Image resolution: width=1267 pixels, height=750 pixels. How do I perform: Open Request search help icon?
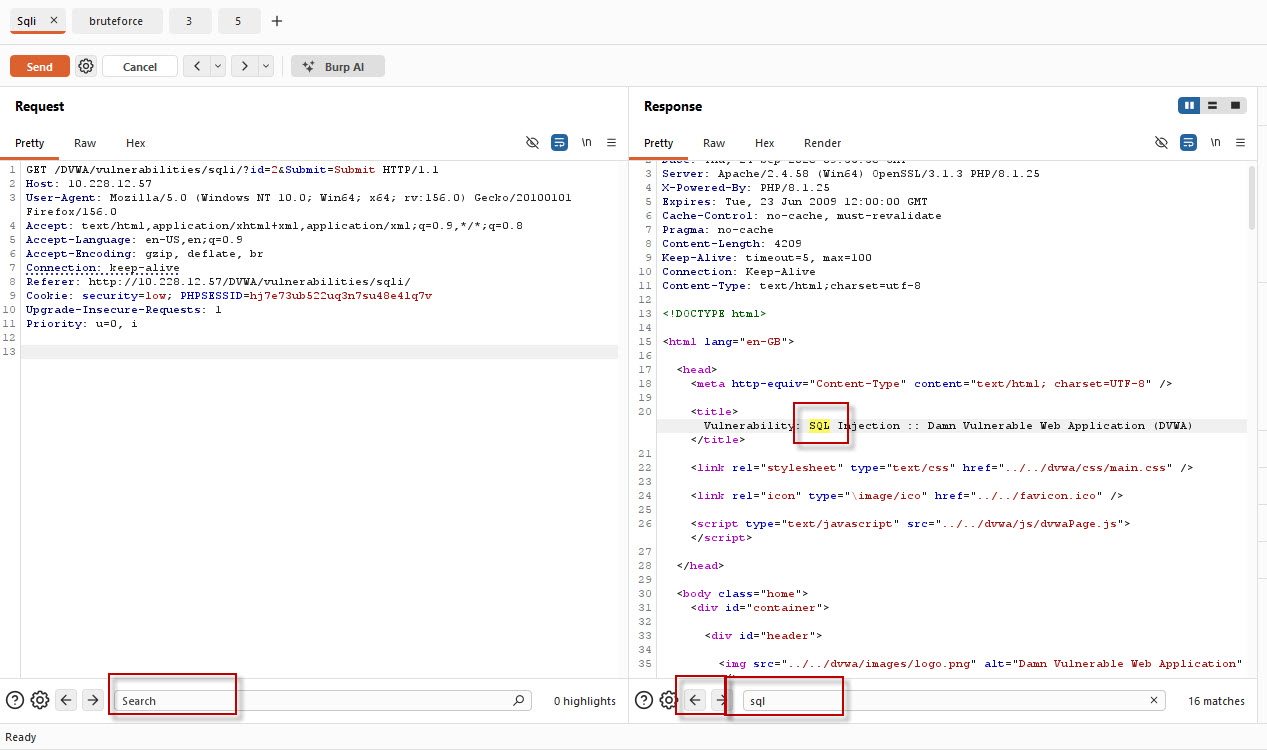click(15, 701)
